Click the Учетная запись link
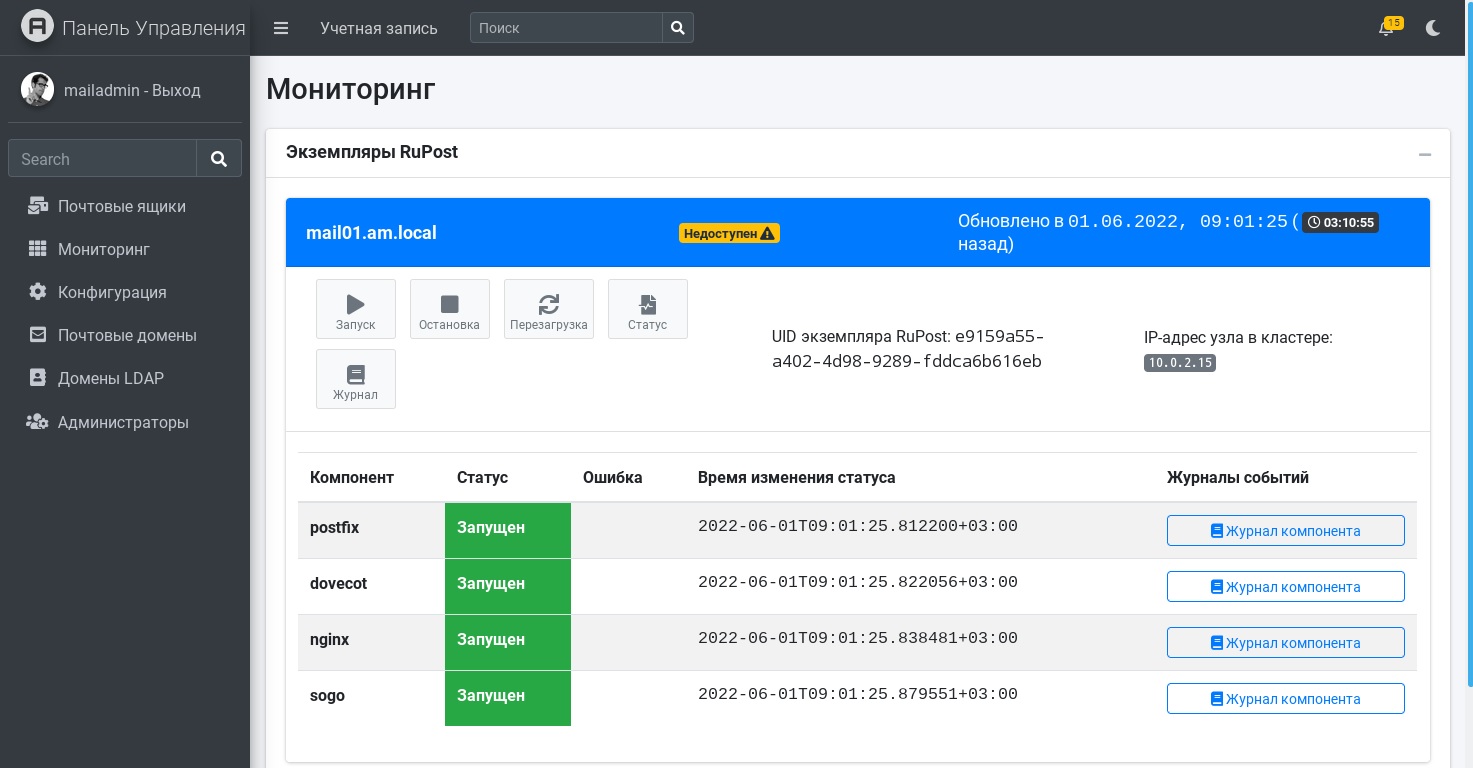Viewport: 1473px width, 768px height. [x=379, y=28]
